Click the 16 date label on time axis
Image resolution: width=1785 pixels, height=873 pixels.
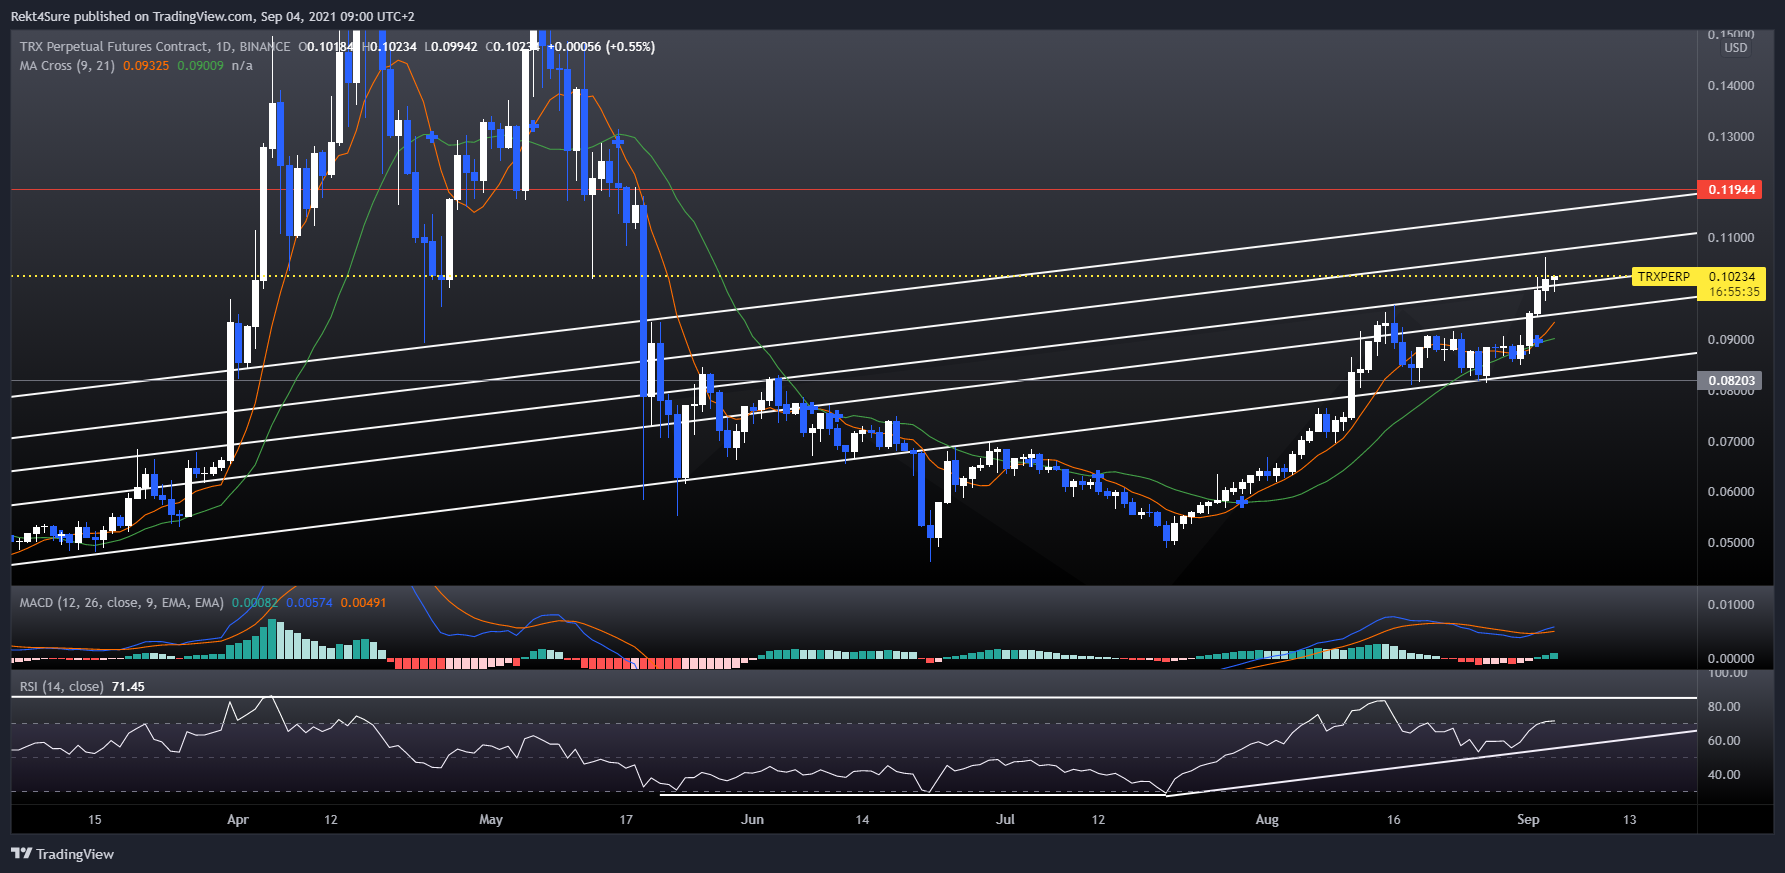(x=1394, y=820)
